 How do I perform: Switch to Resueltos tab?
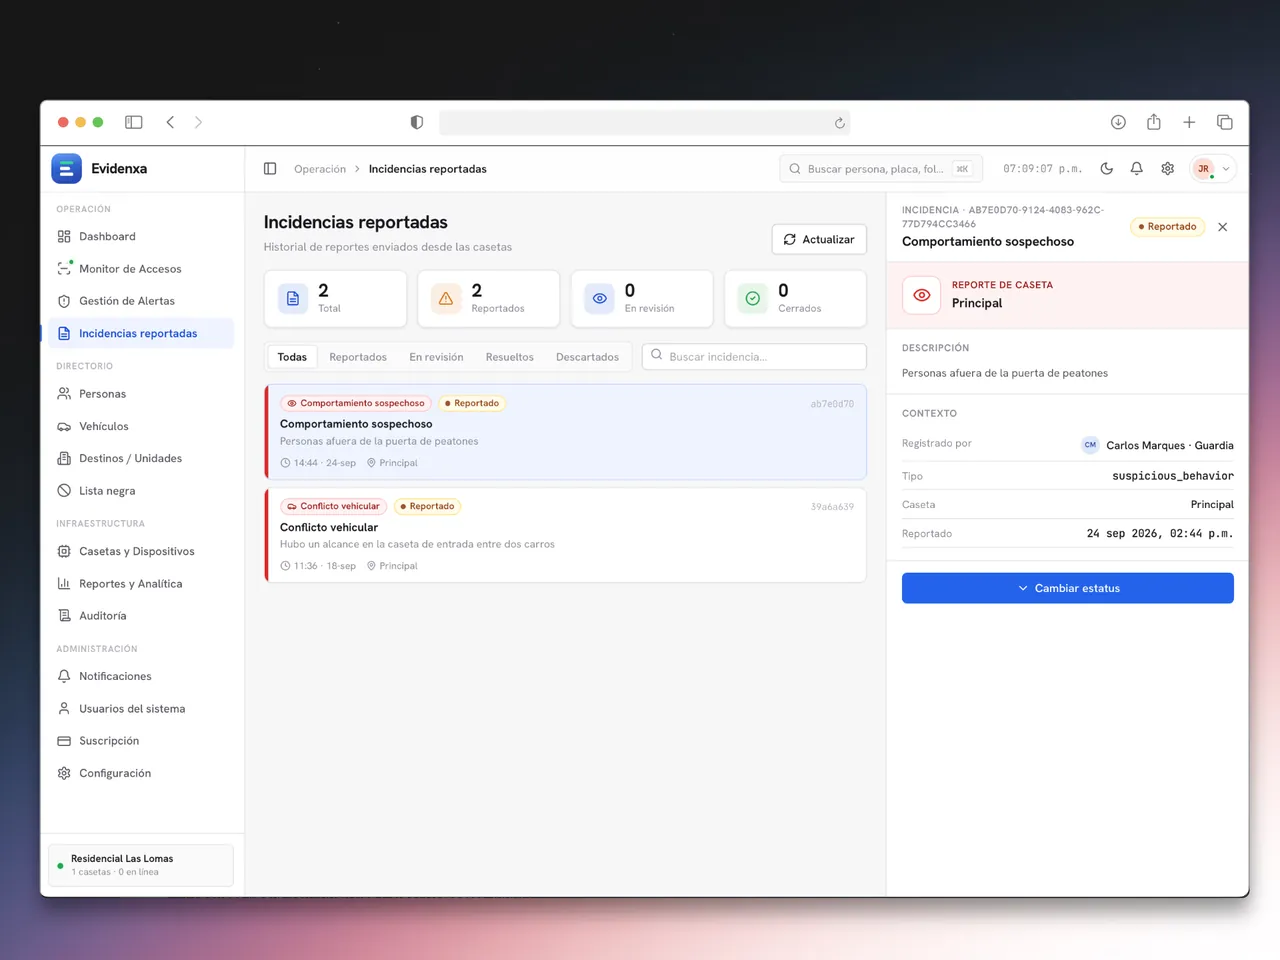coord(510,357)
